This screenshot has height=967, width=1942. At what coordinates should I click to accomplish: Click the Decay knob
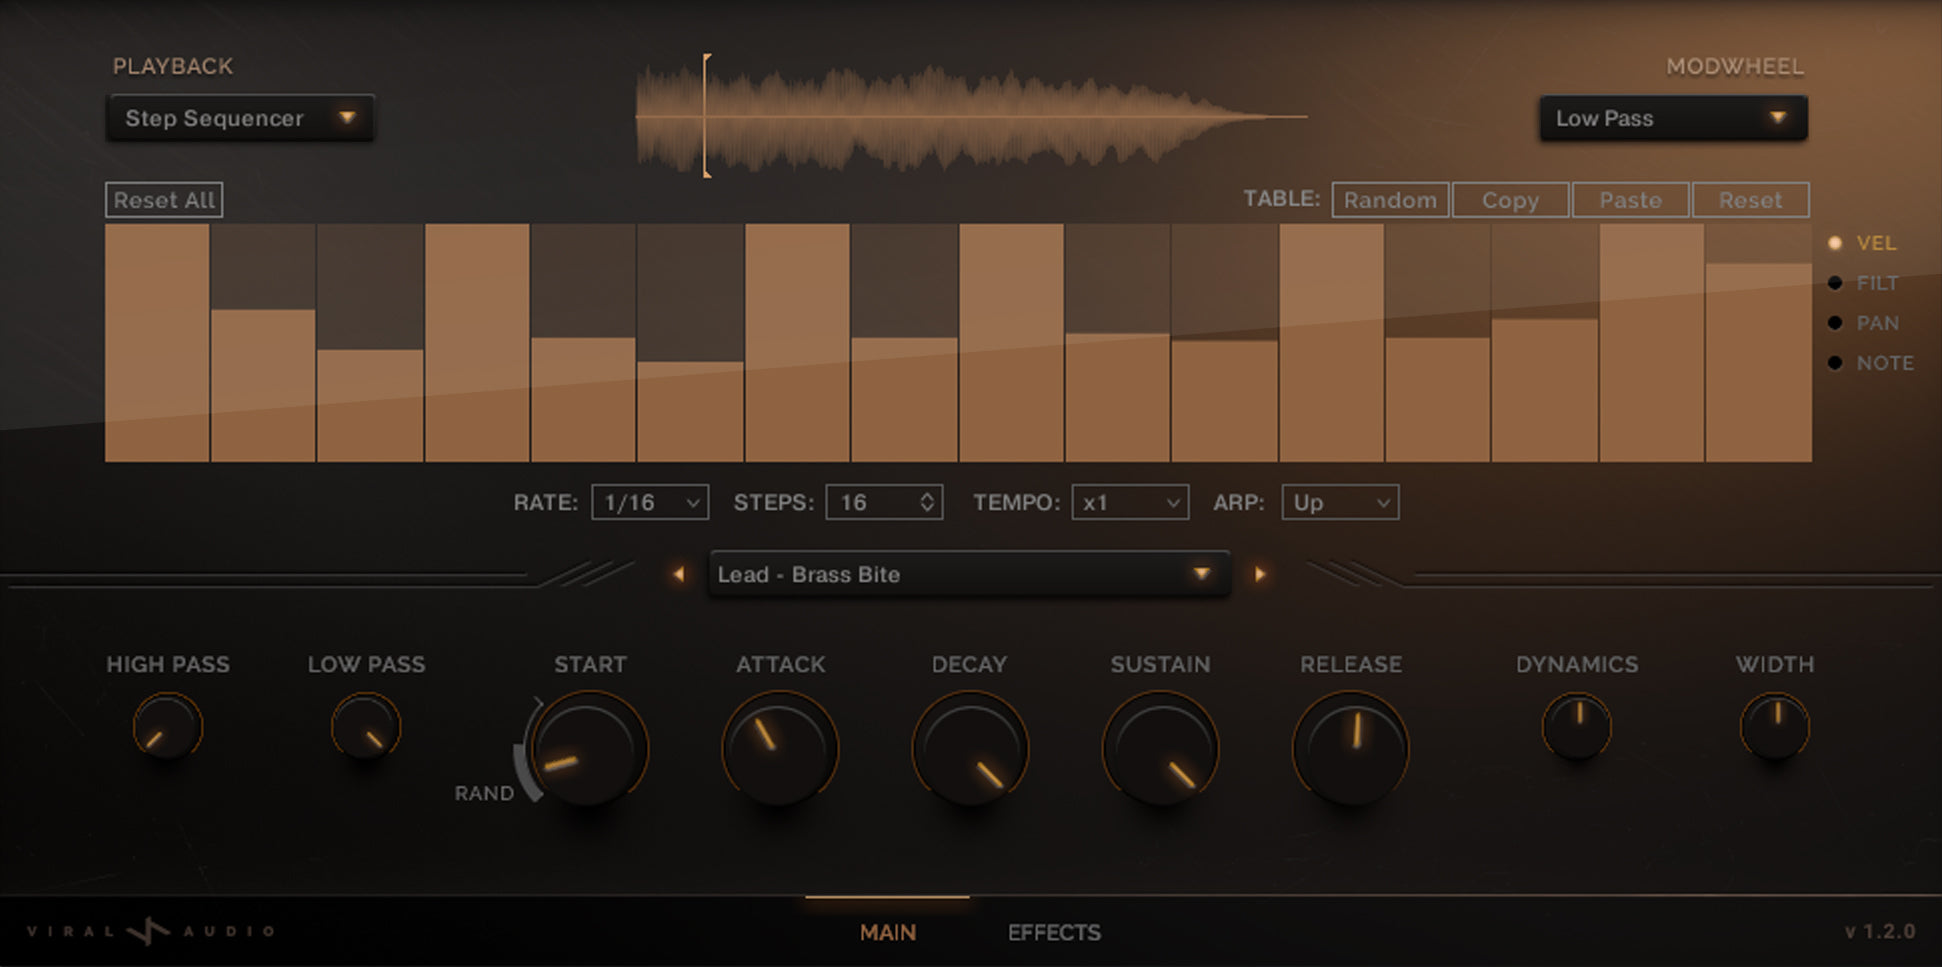point(970,749)
